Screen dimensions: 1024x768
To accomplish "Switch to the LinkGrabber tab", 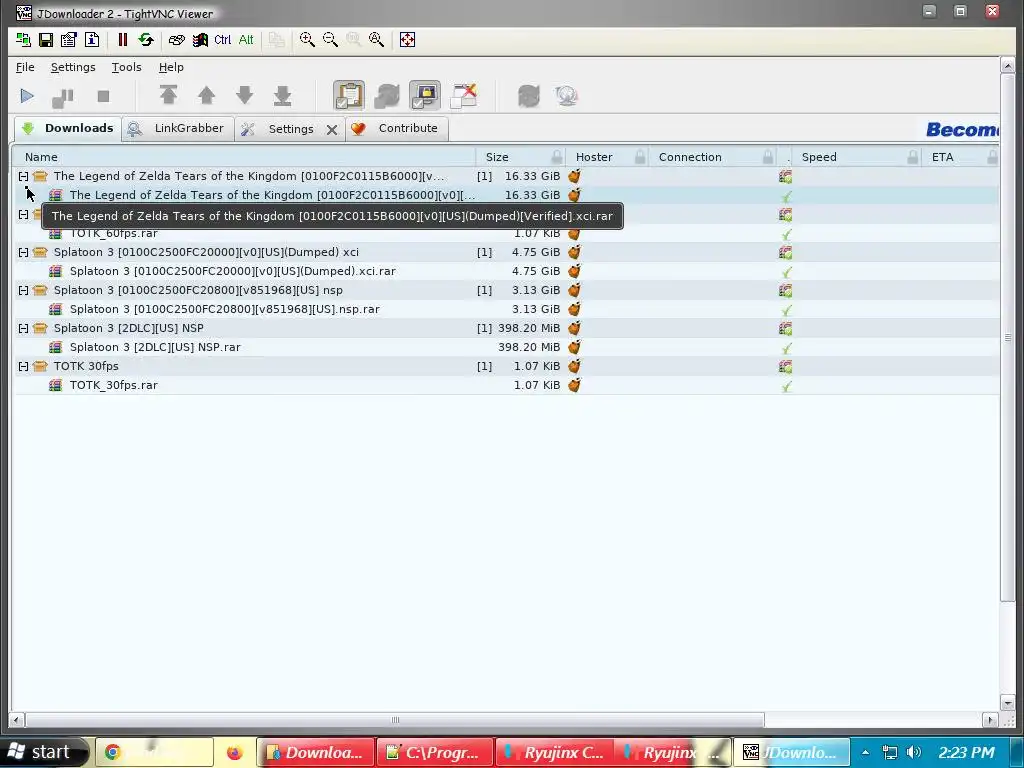I will coord(178,128).
